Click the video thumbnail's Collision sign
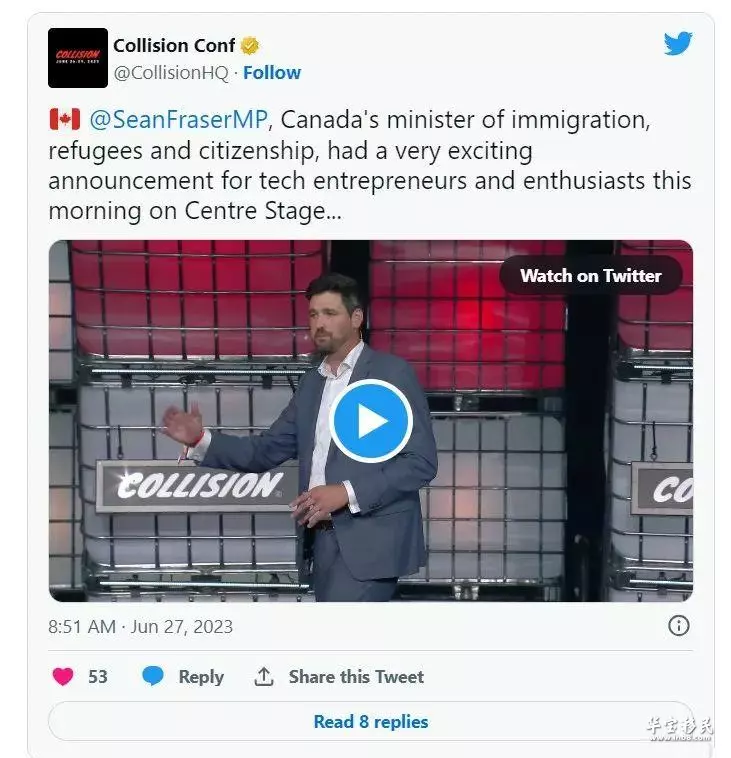 coord(197,486)
